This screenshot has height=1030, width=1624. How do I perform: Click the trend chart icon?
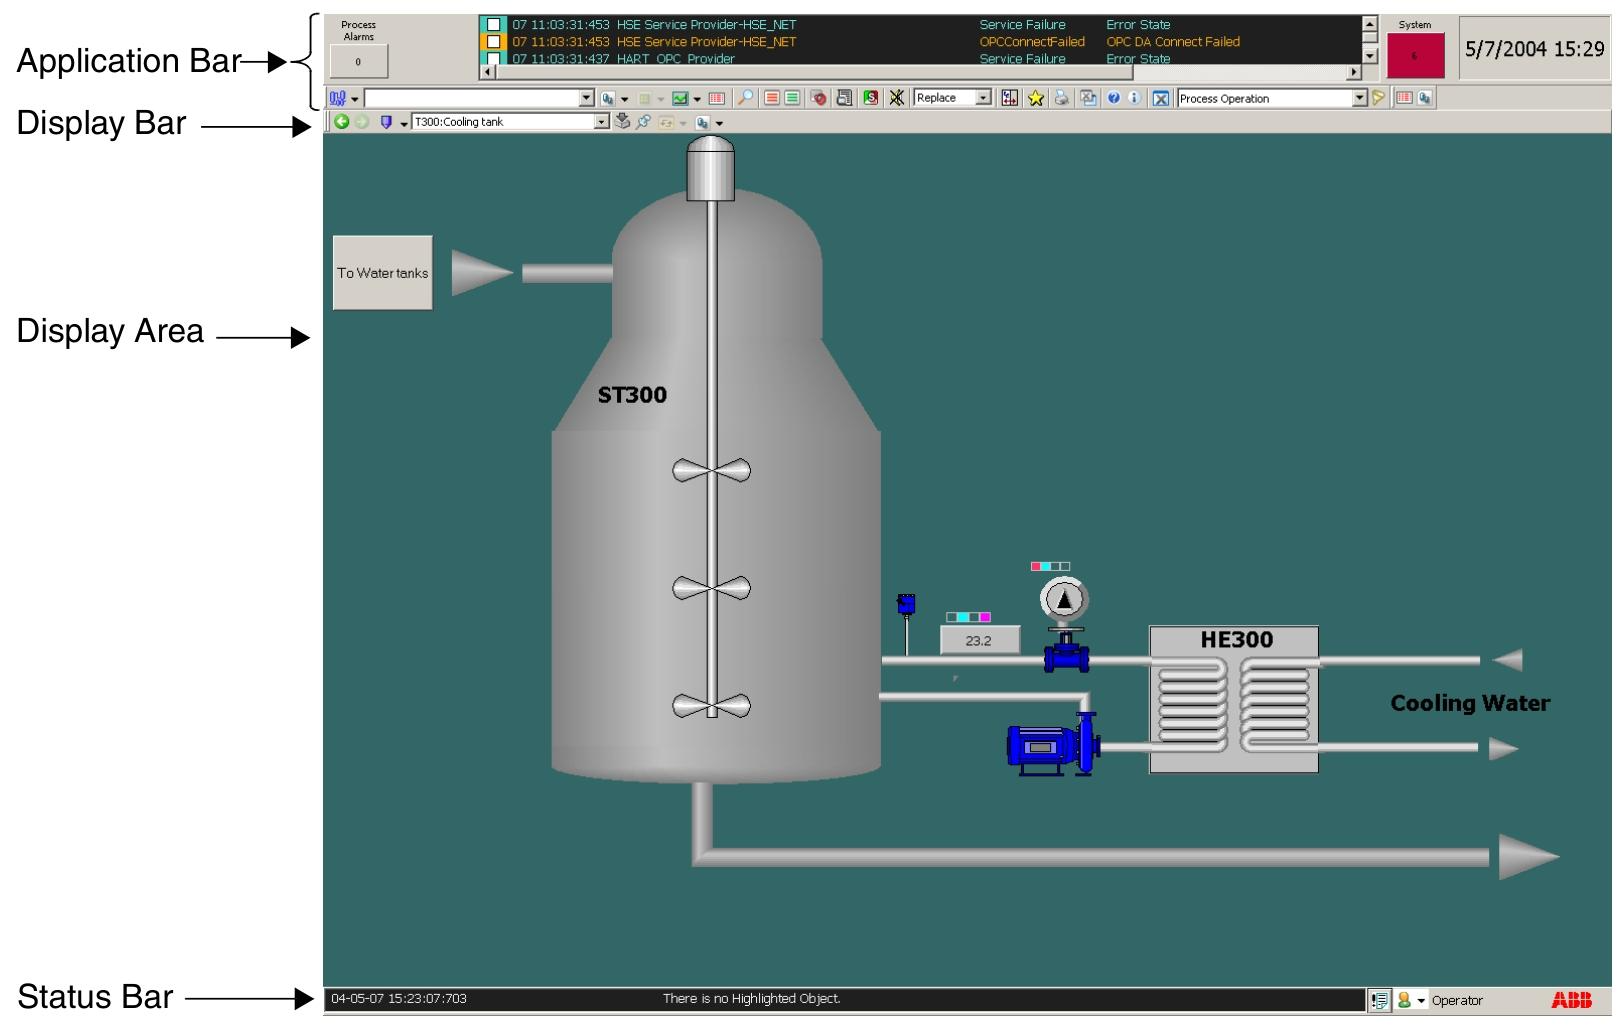680,98
